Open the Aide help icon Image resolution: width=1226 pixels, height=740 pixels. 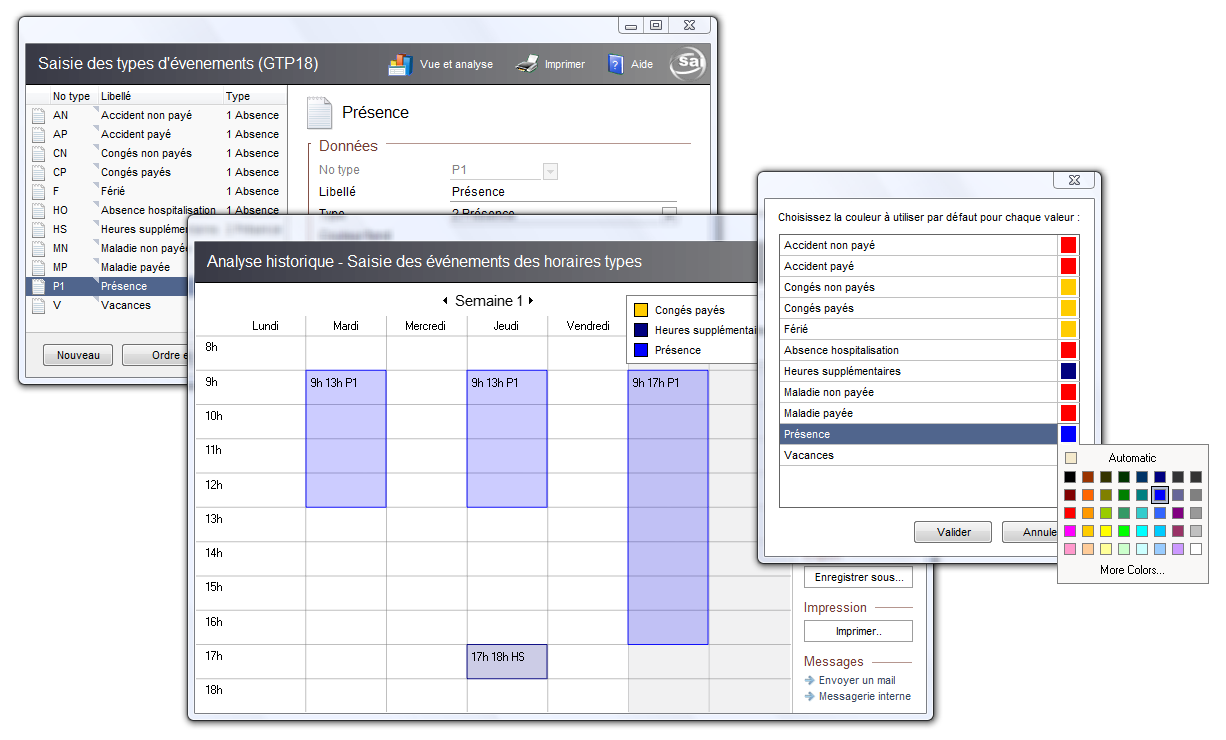click(616, 64)
